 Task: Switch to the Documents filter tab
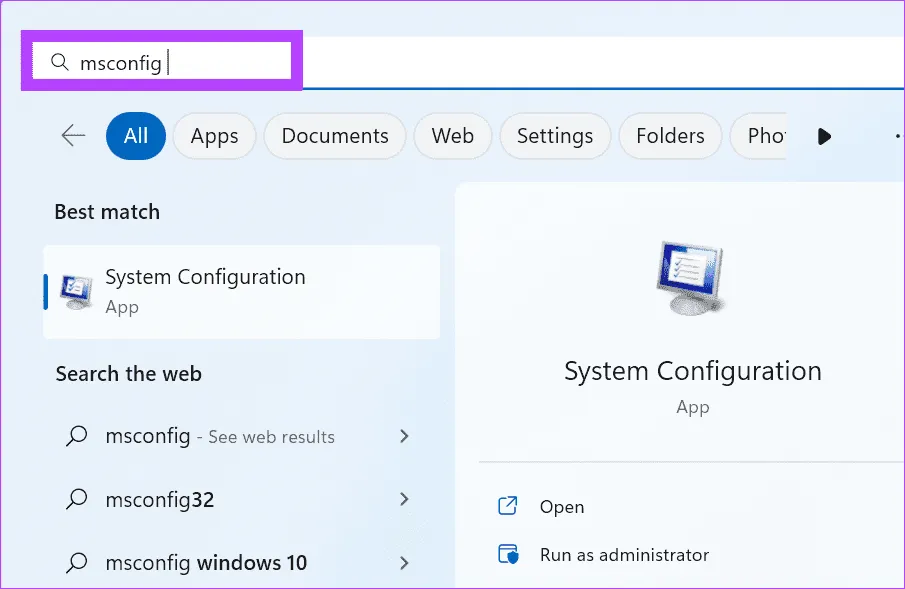click(334, 136)
